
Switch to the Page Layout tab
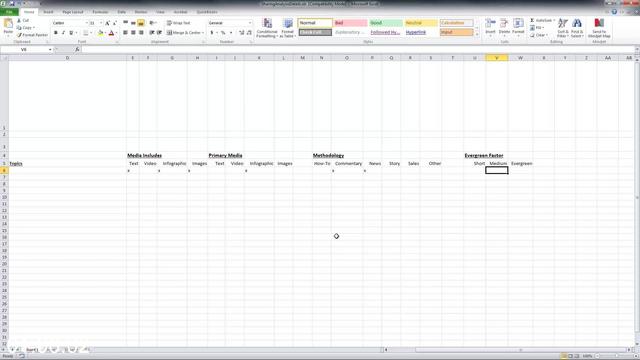73,12
